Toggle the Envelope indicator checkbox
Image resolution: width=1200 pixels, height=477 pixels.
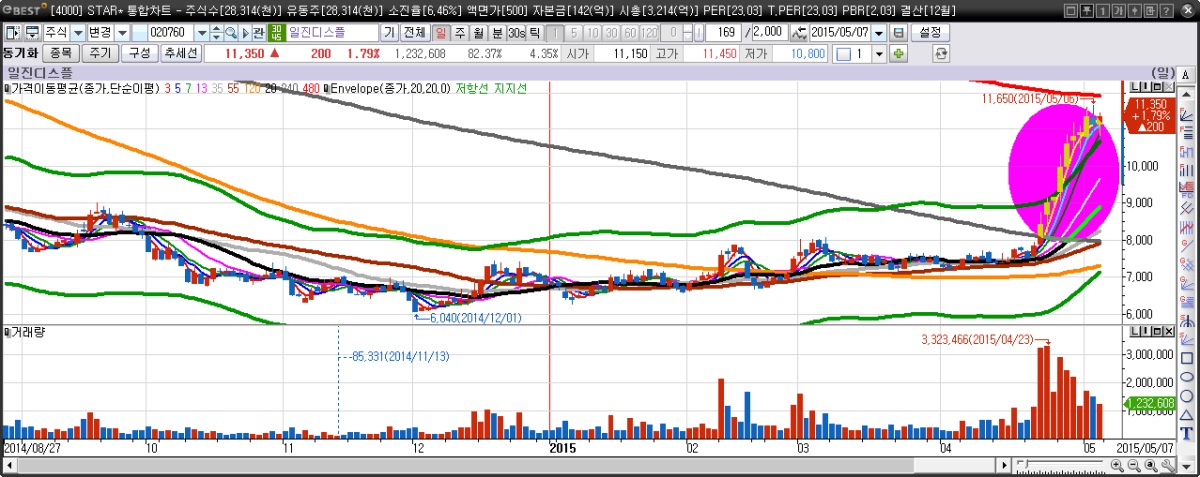pyautogui.click(x=326, y=88)
